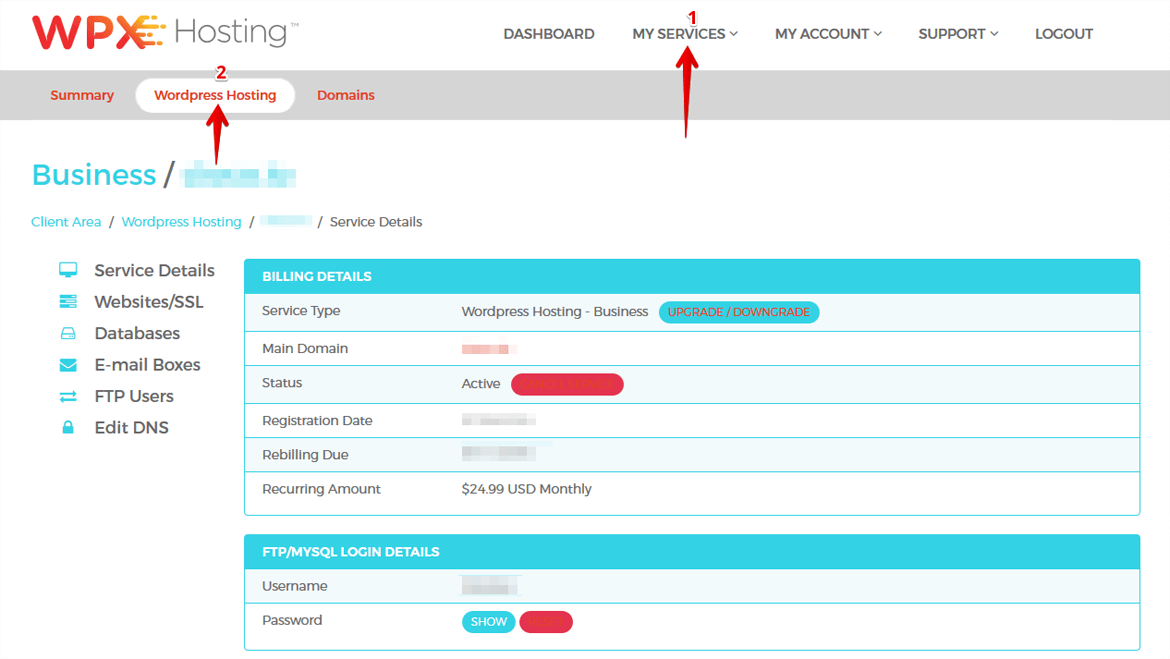Reveal the blurred password with red button
This screenshot has height=659, width=1170.
[545, 621]
